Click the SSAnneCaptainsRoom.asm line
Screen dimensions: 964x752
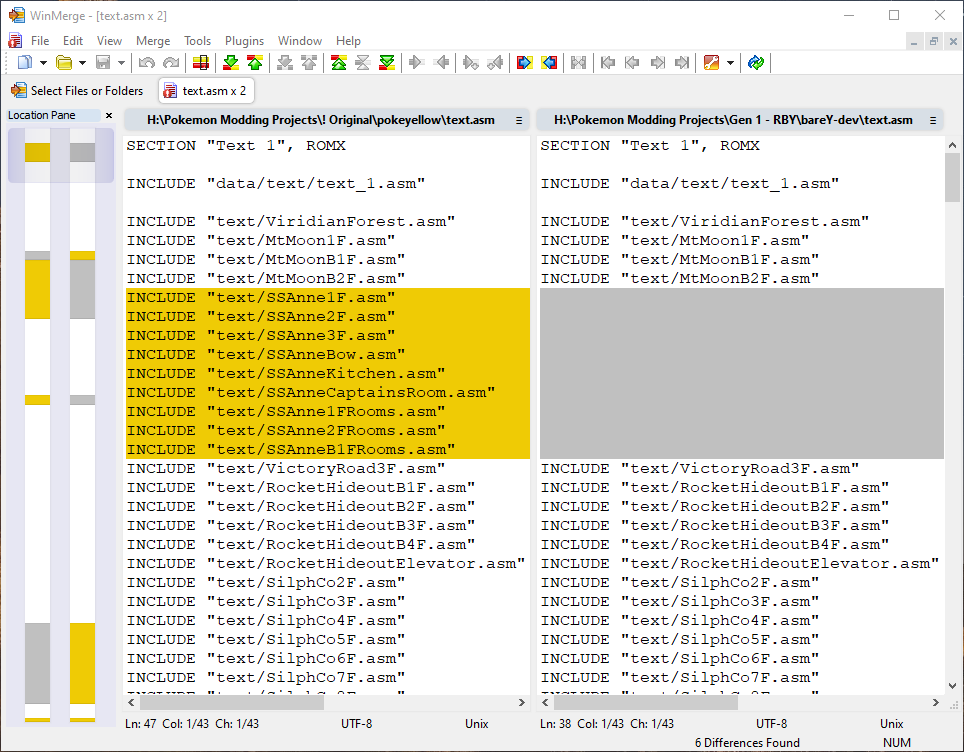[328, 392]
